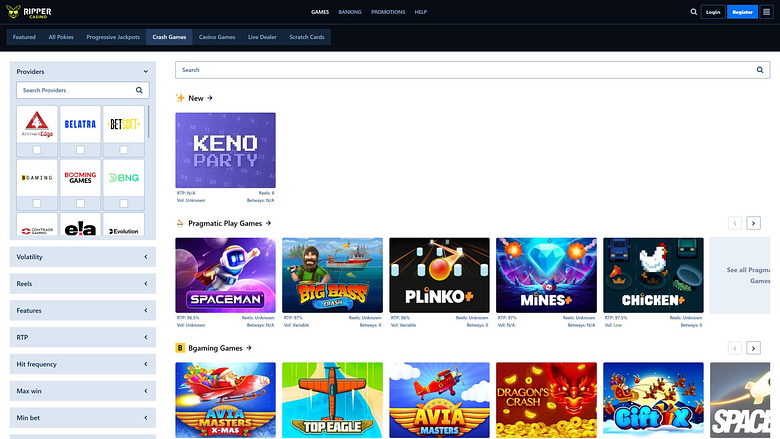
Task: Click the Arrow's Edge provider logo
Action: 37,124
